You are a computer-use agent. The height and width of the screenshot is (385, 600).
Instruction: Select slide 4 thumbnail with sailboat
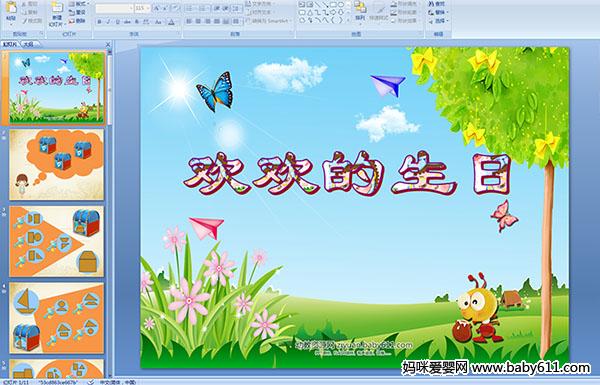point(57,318)
